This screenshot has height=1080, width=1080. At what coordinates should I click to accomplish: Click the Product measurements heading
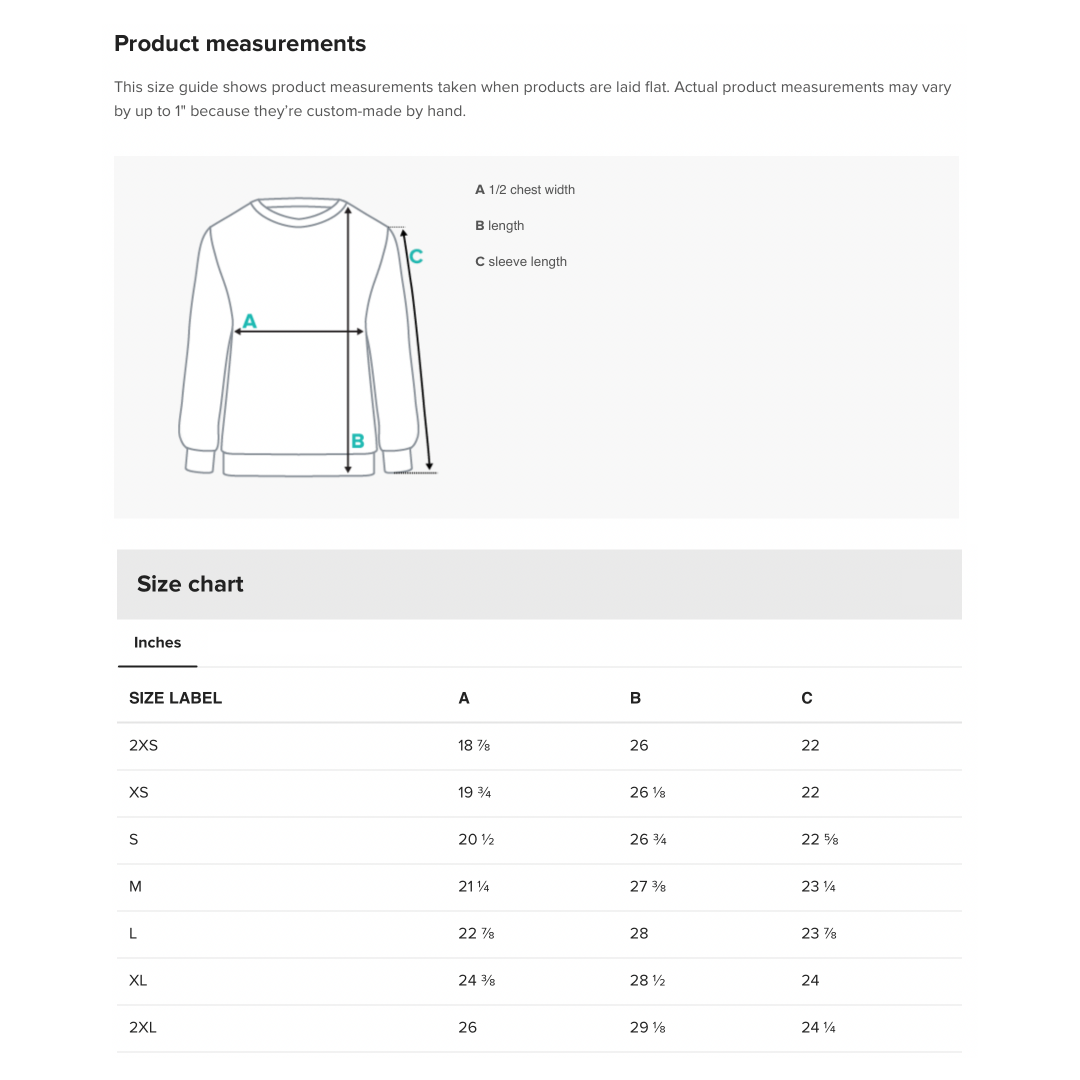240,44
